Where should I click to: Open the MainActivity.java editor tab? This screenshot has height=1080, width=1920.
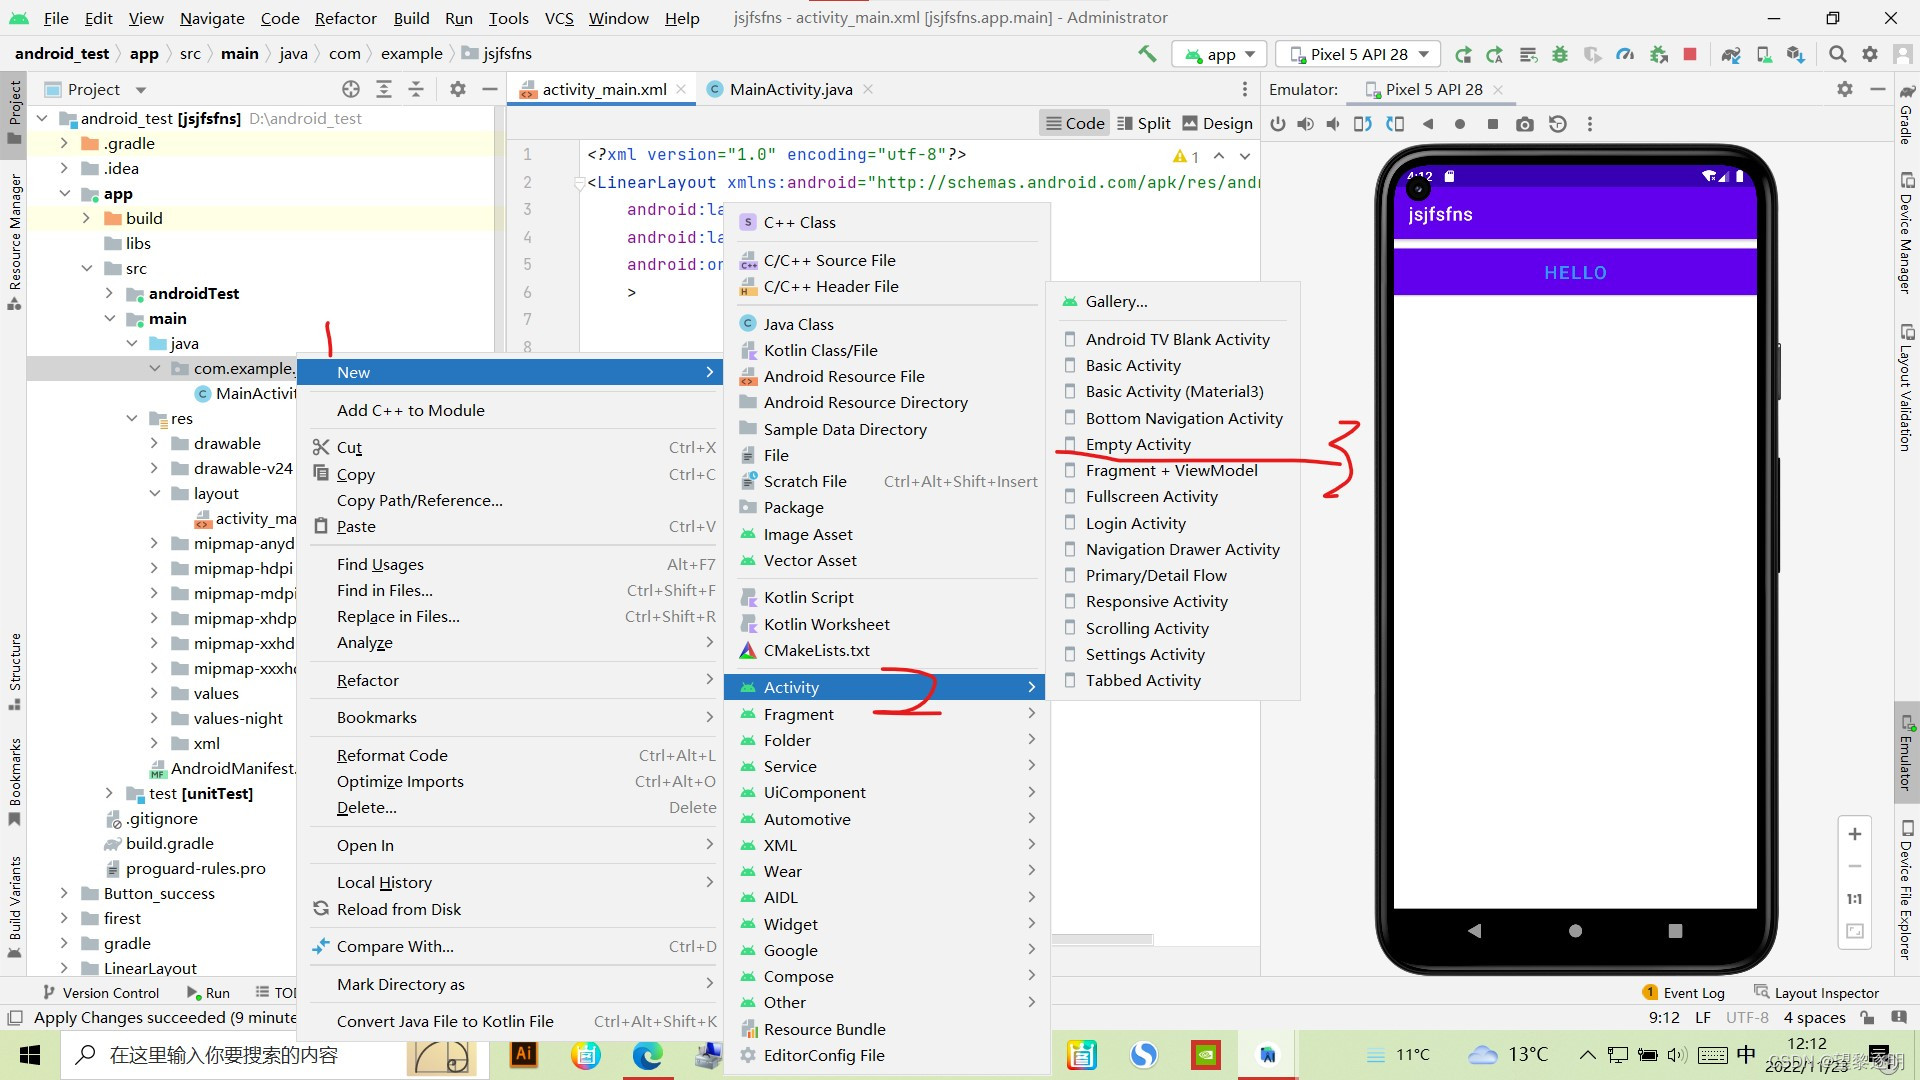pyautogui.click(x=790, y=89)
